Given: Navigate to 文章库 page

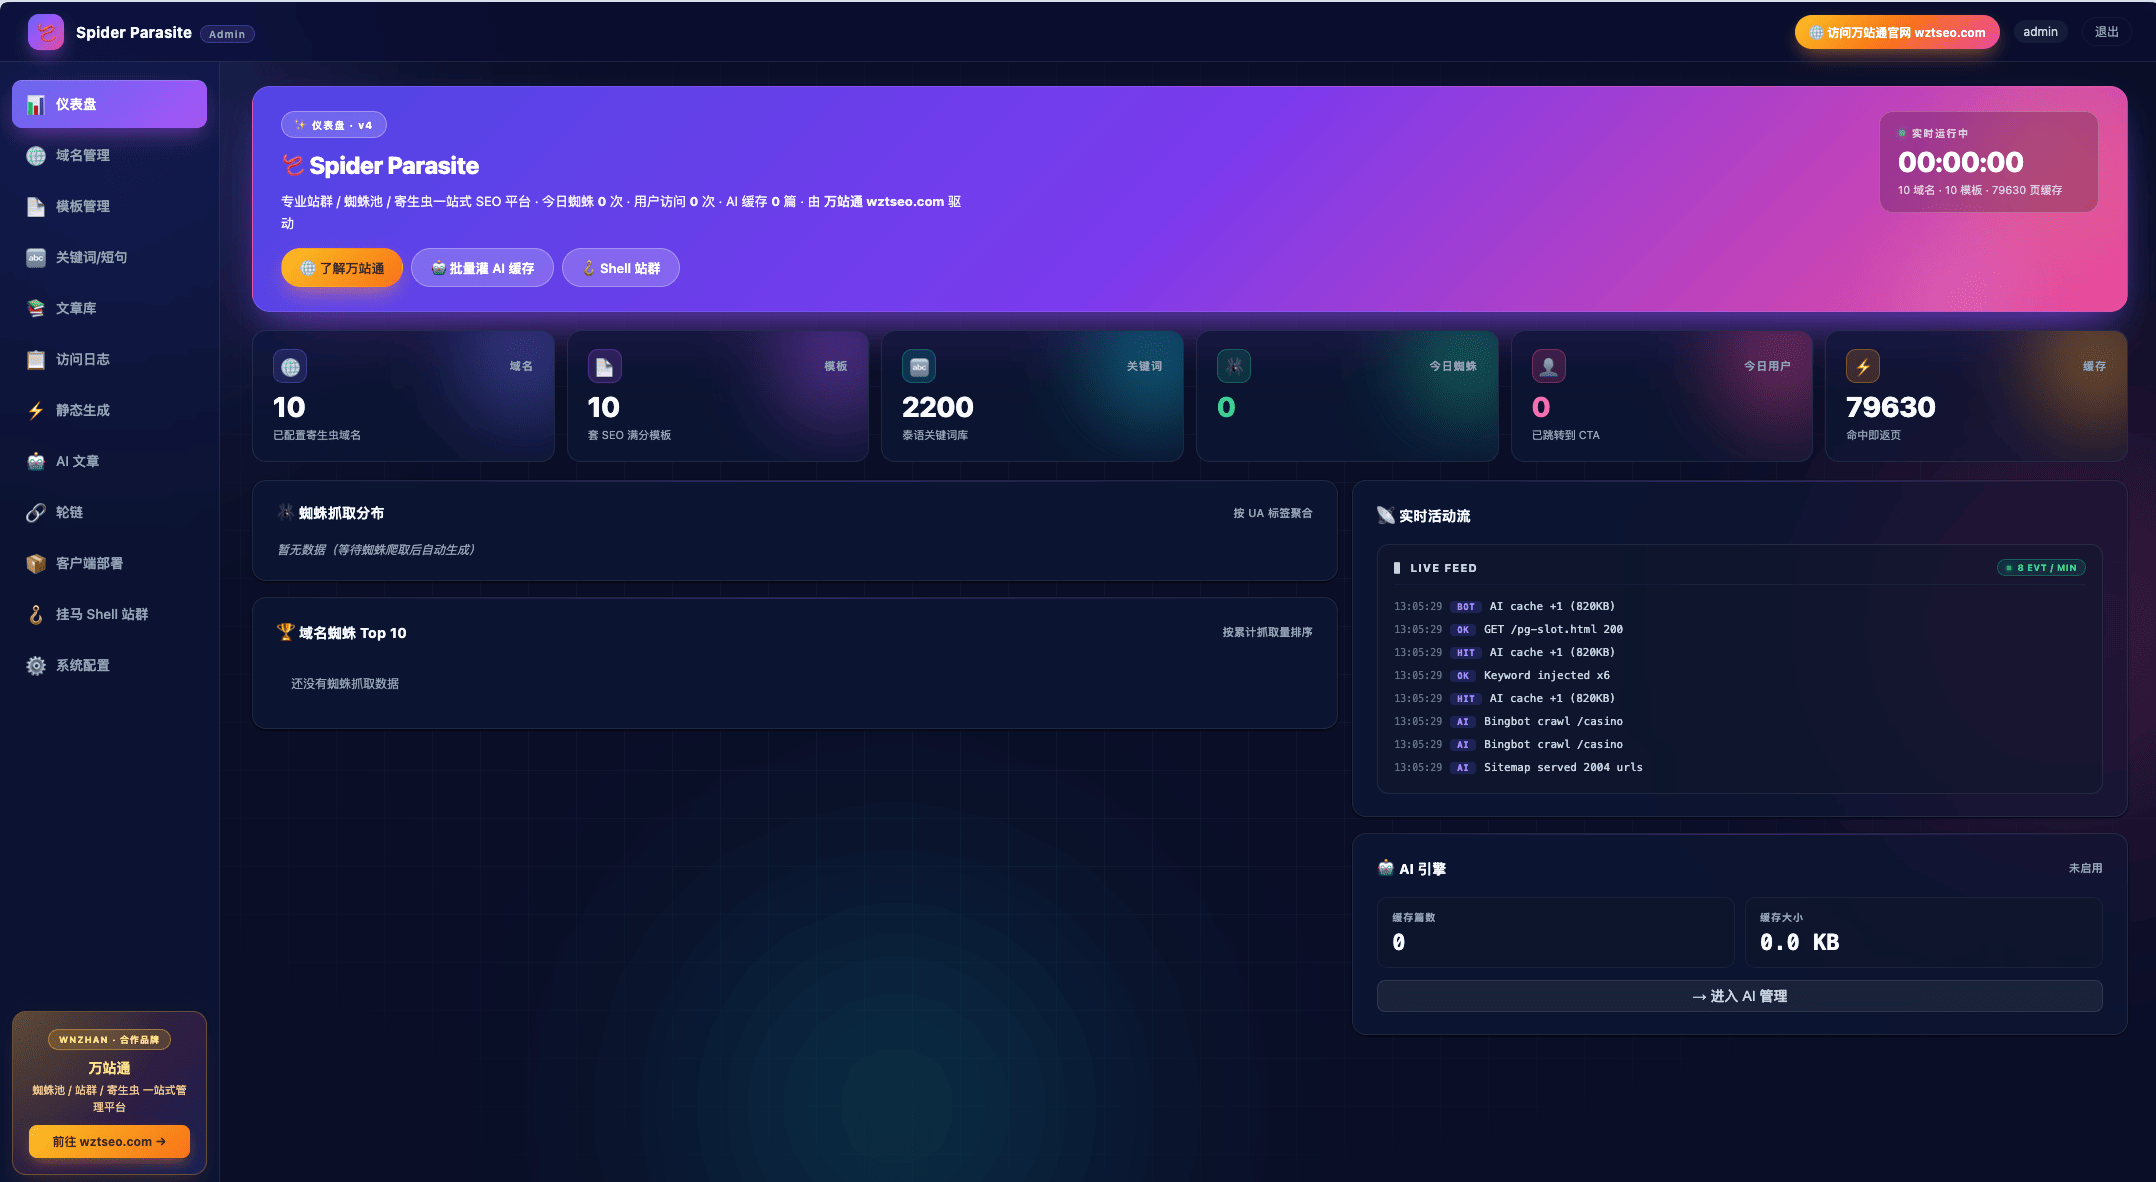Looking at the screenshot, I should [110, 308].
